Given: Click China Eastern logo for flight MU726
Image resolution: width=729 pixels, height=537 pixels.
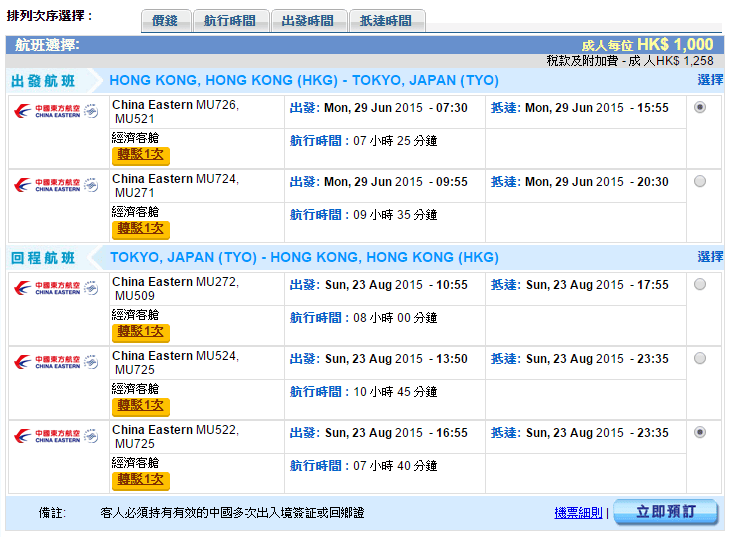Looking at the screenshot, I should 56,110.
